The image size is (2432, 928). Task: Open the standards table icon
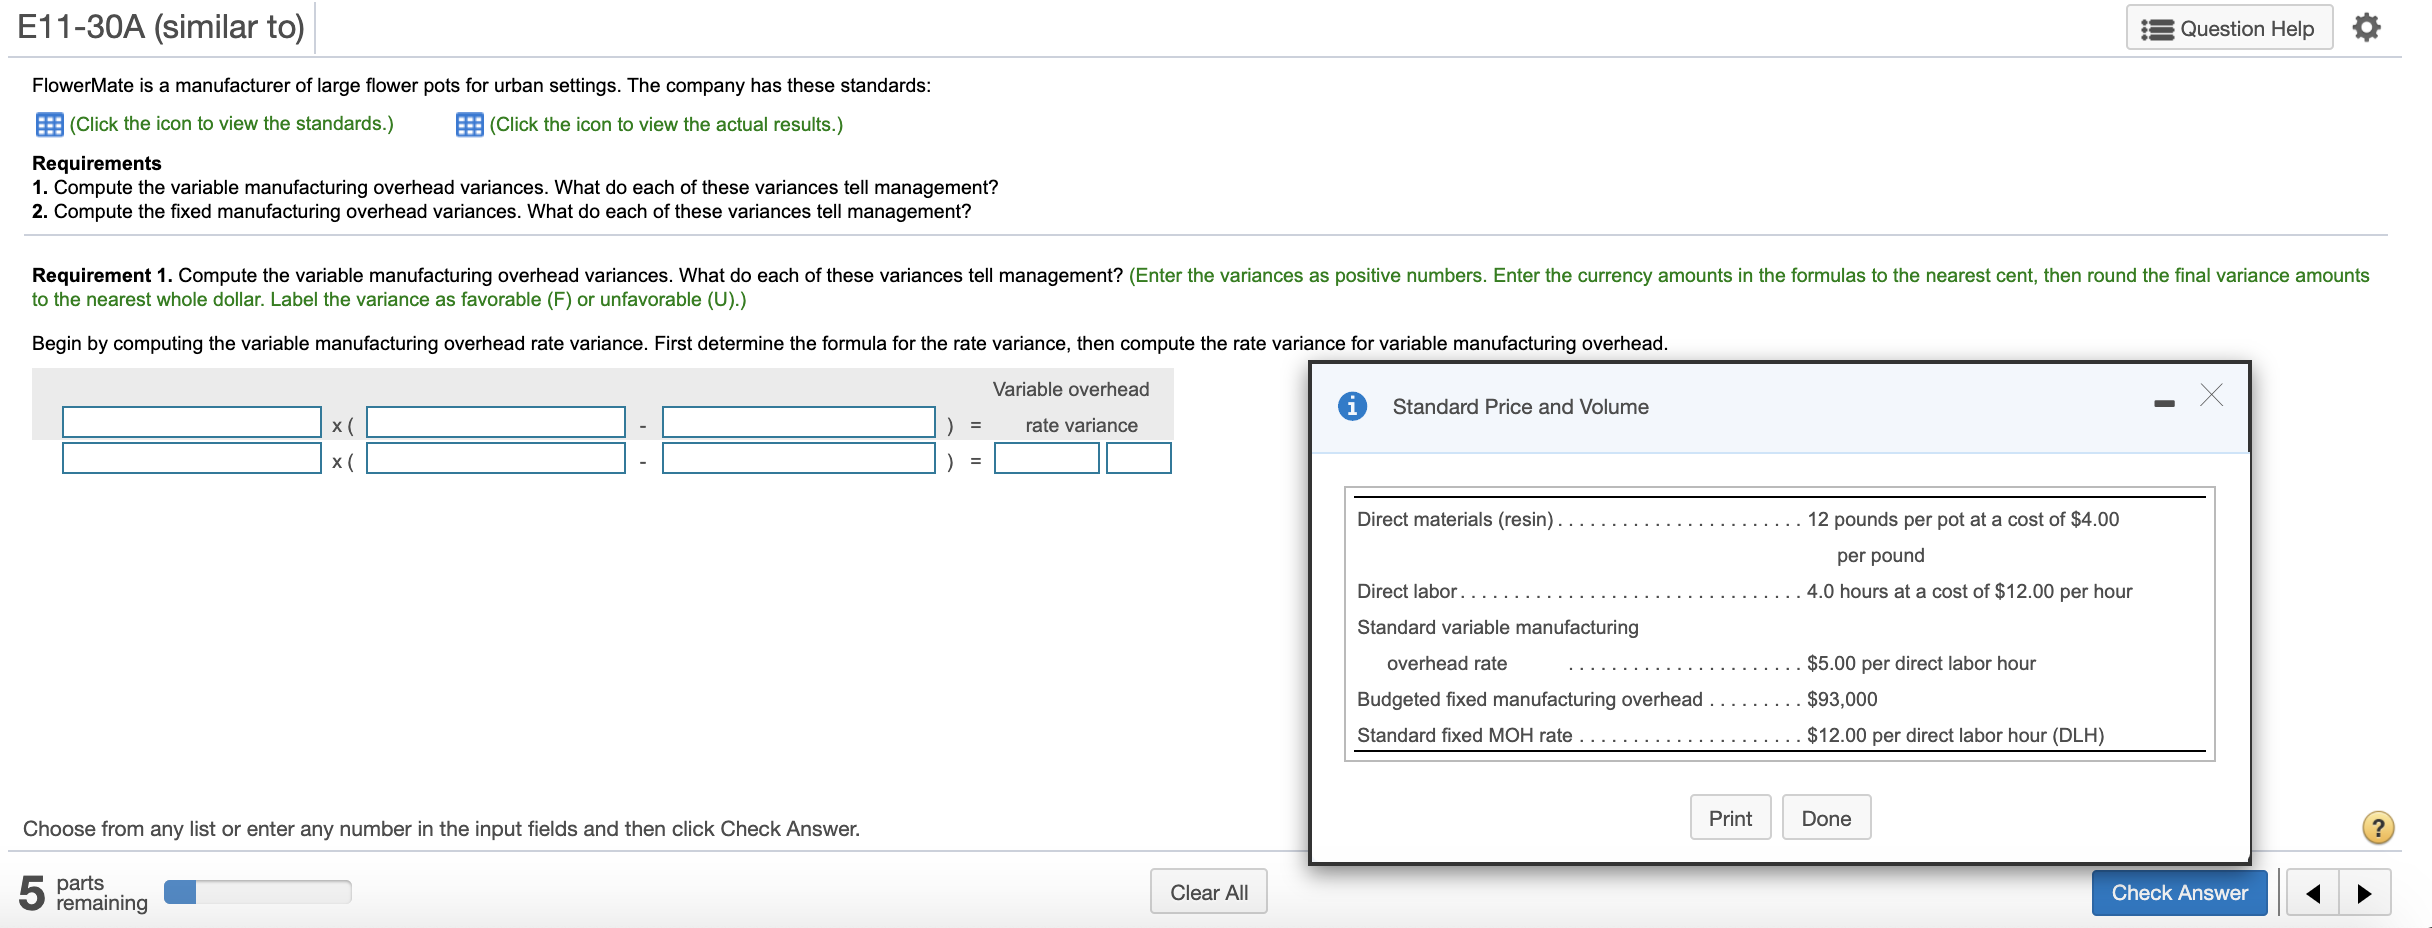pos(49,124)
